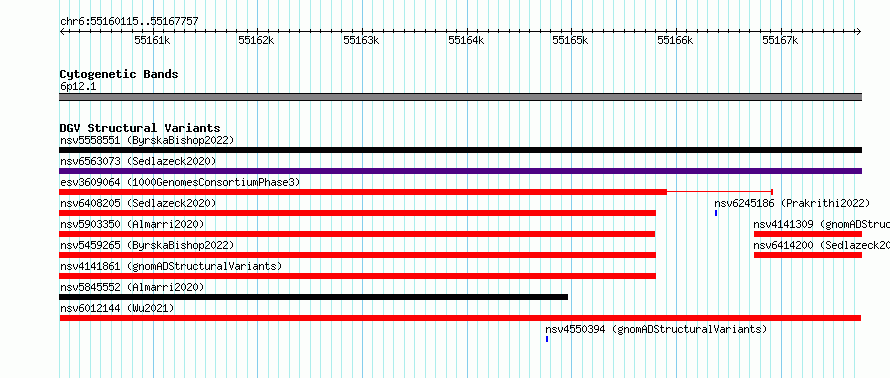Click the left arrow of the ruler
The width and height of the screenshot is (890, 378).
[x=62, y=31]
